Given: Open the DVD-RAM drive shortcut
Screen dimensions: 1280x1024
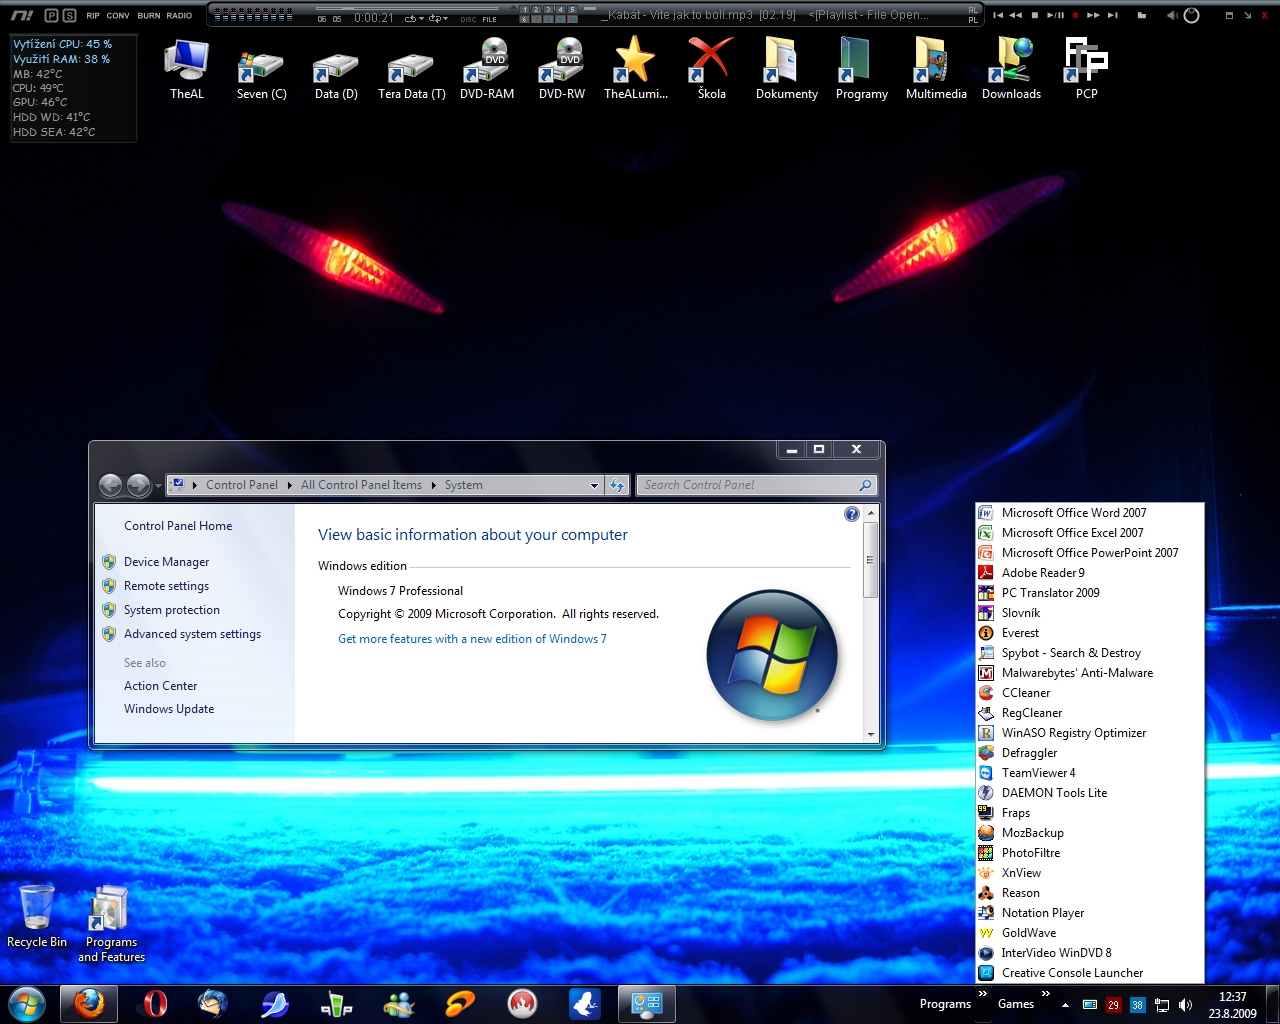Looking at the screenshot, I should 487,68.
